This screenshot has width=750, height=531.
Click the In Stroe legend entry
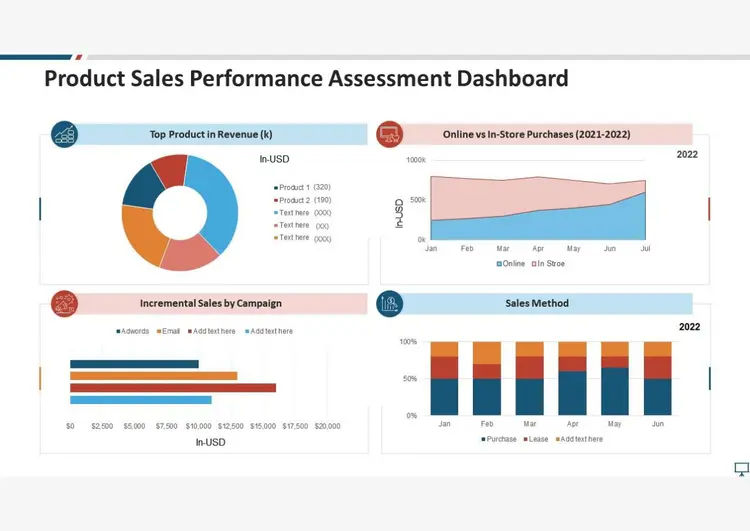(x=548, y=264)
